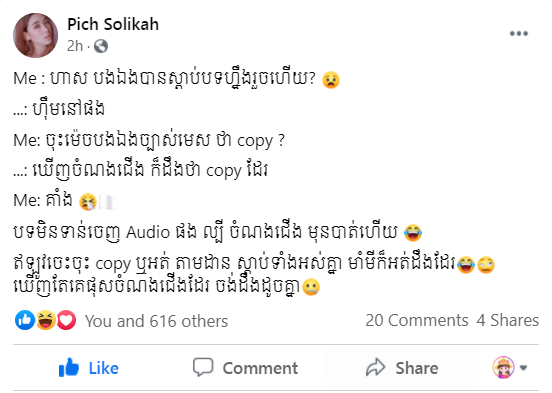Viewport: 552px width, 393px height.
Task: View the 4 Shares list
Action: click(x=508, y=320)
